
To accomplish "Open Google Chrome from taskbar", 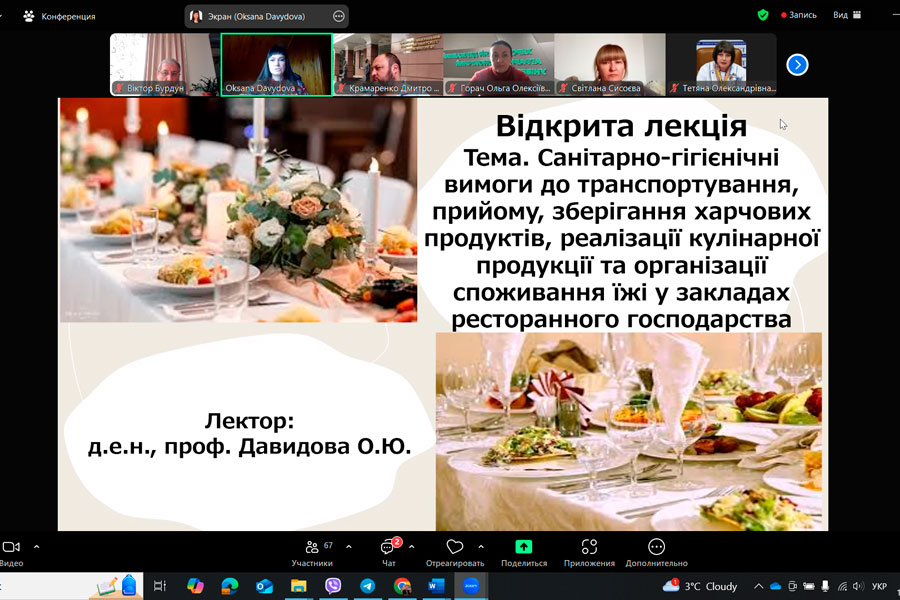I will (402, 586).
